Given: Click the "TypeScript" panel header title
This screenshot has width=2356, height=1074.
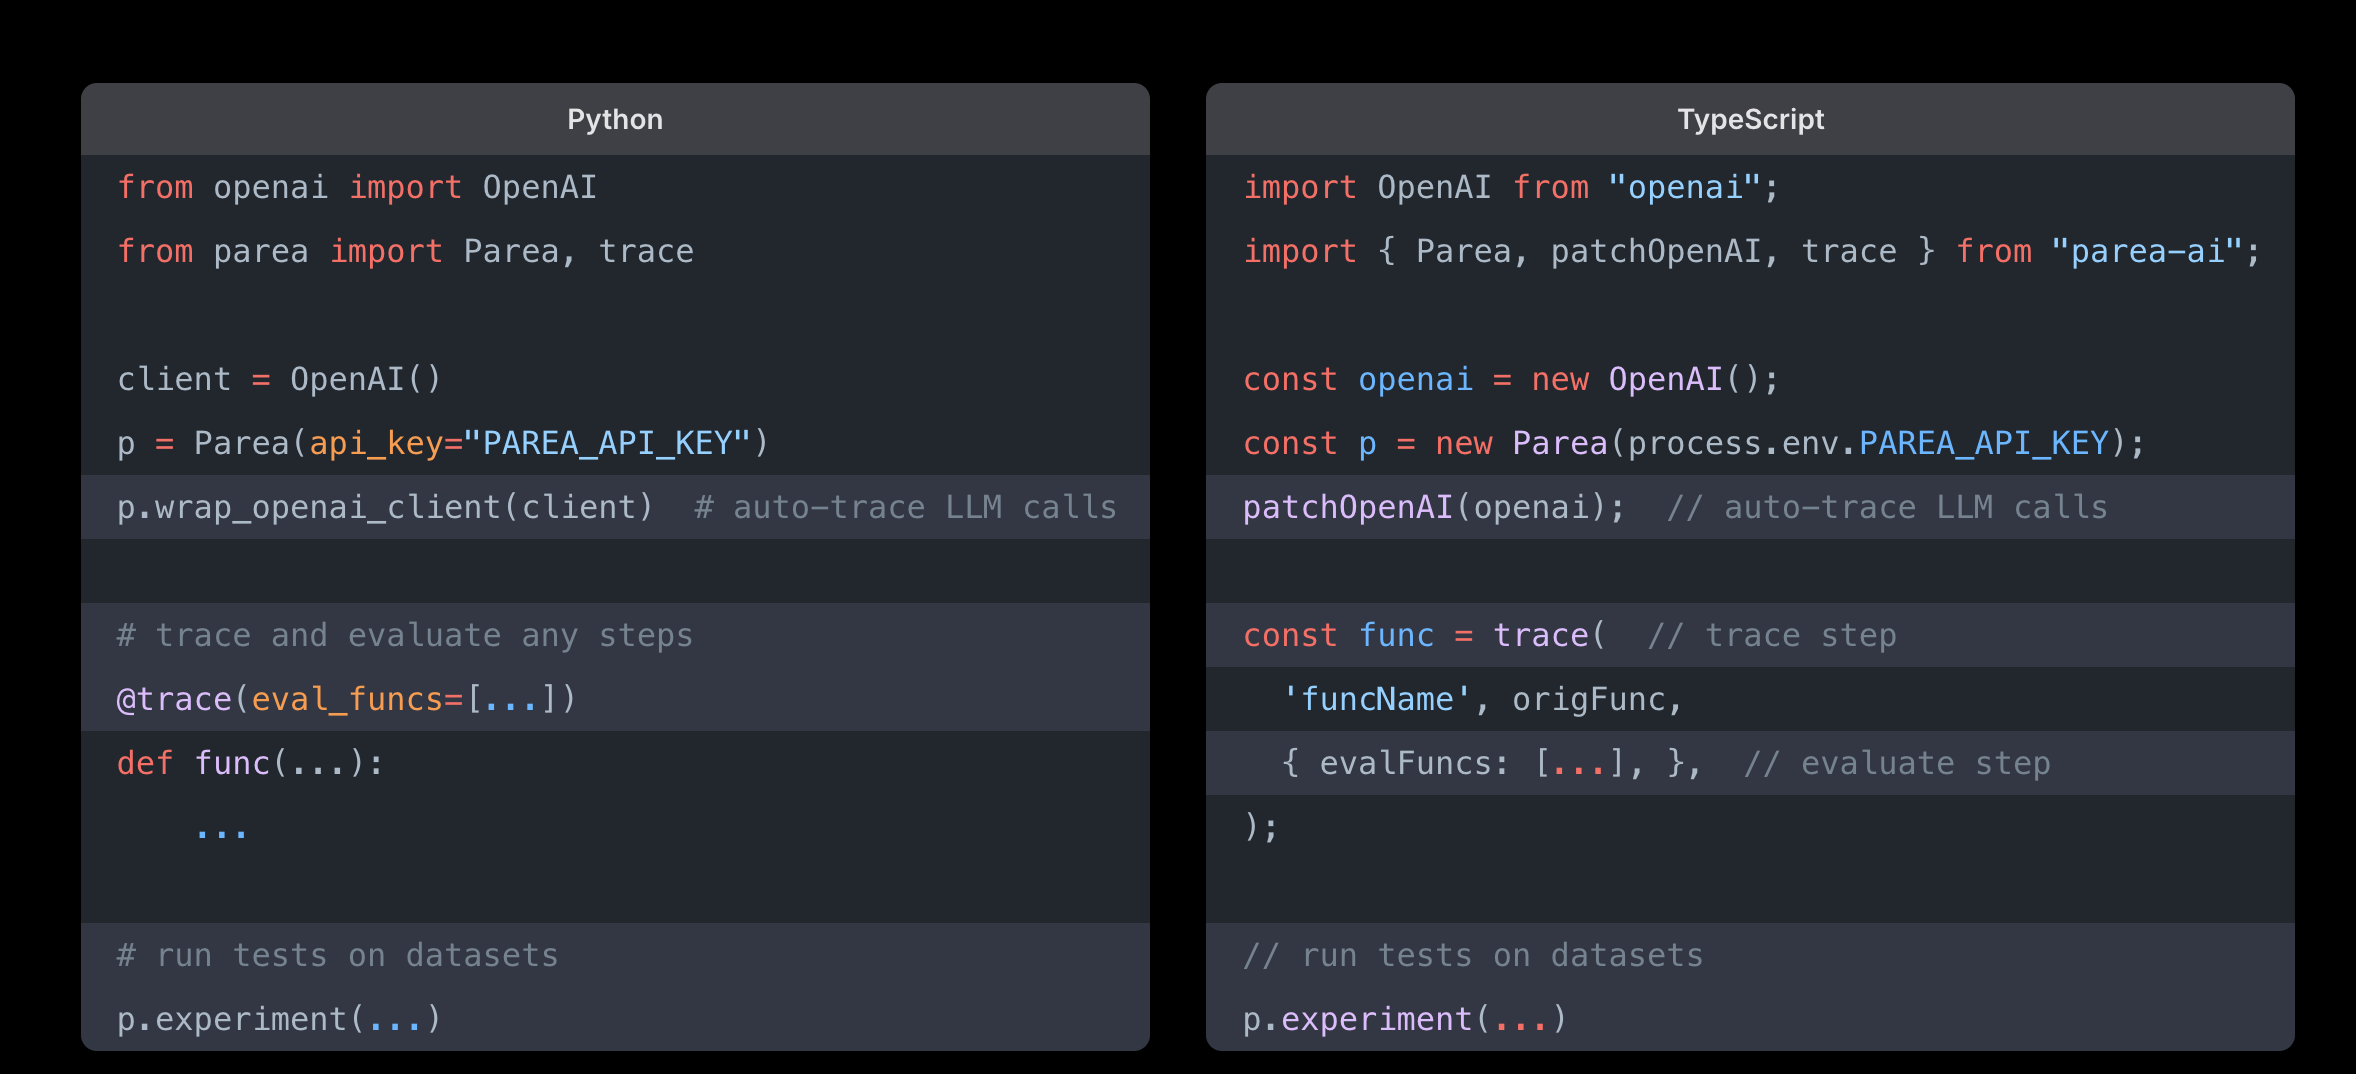Looking at the screenshot, I should [x=1750, y=120].
